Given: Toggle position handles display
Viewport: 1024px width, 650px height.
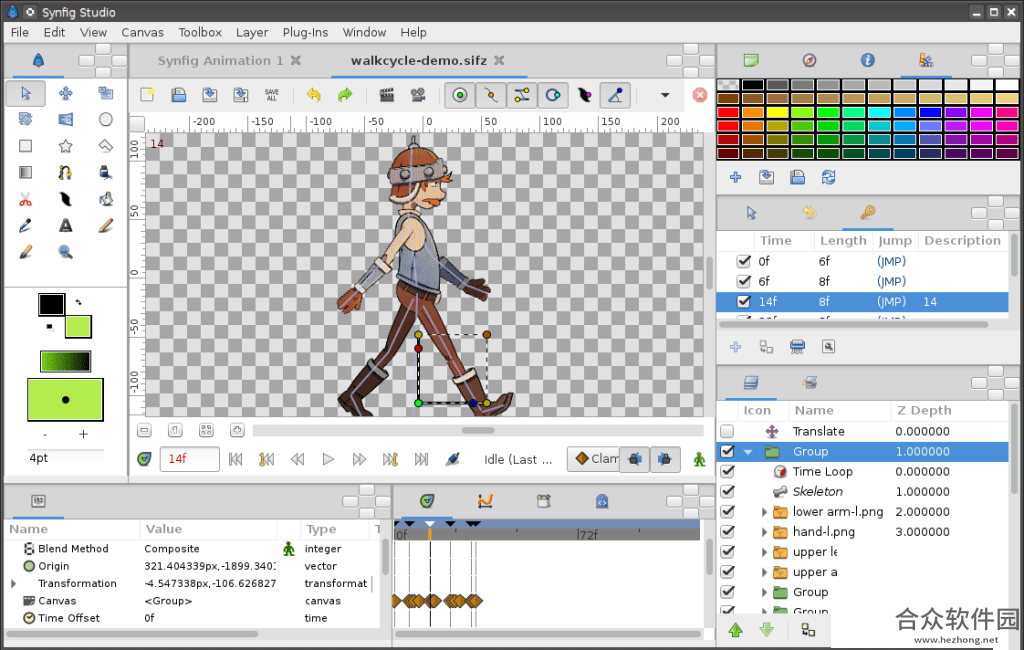Looking at the screenshot, I should pyautogui.click(x=460, y=95).
